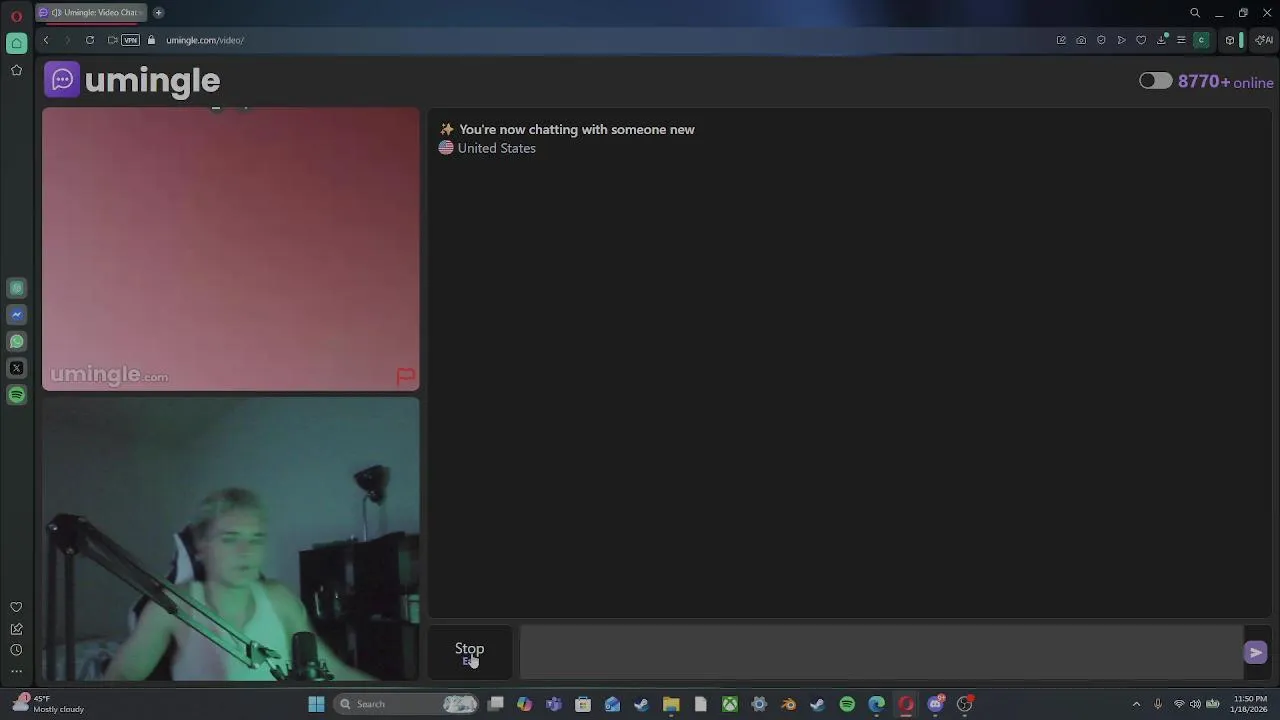Open the sidebar history clock icon
The width and height of the screenshot is (1280, 720).
pyautogui.click(x=16, y=650)
